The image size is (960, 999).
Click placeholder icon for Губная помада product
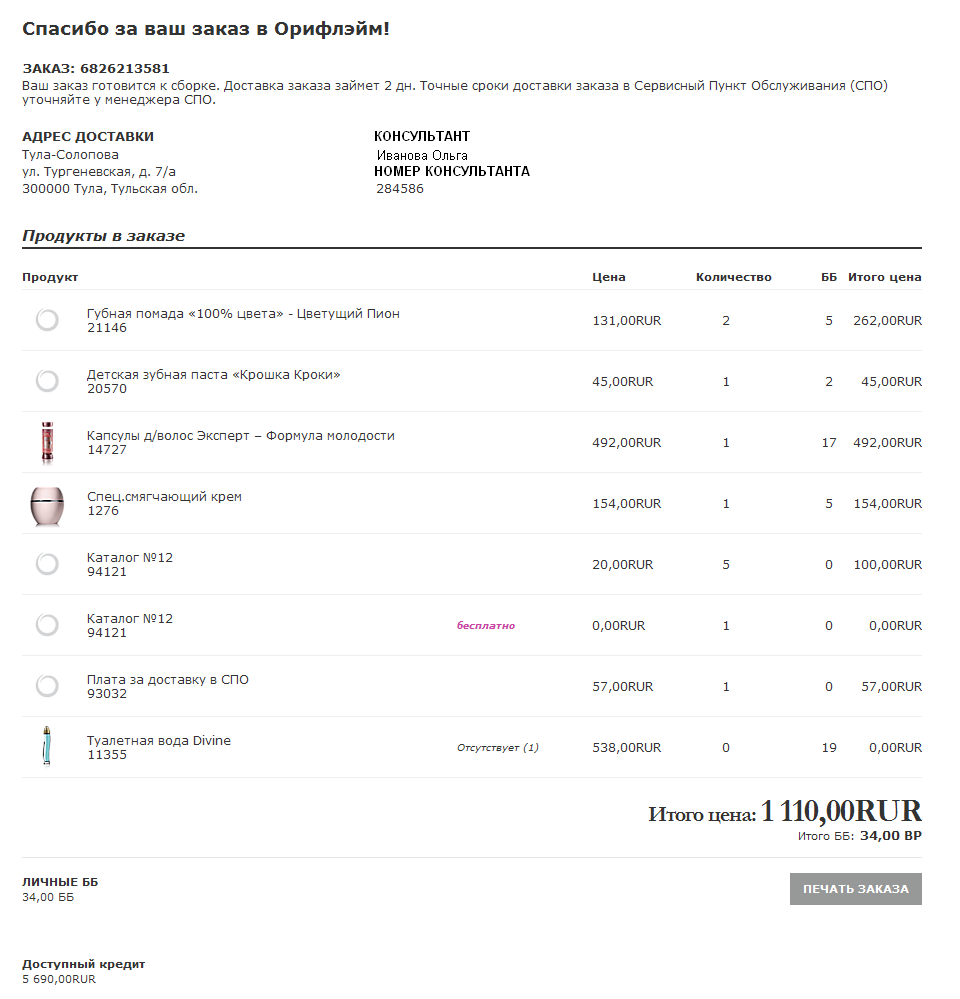[x=47, y=320]
